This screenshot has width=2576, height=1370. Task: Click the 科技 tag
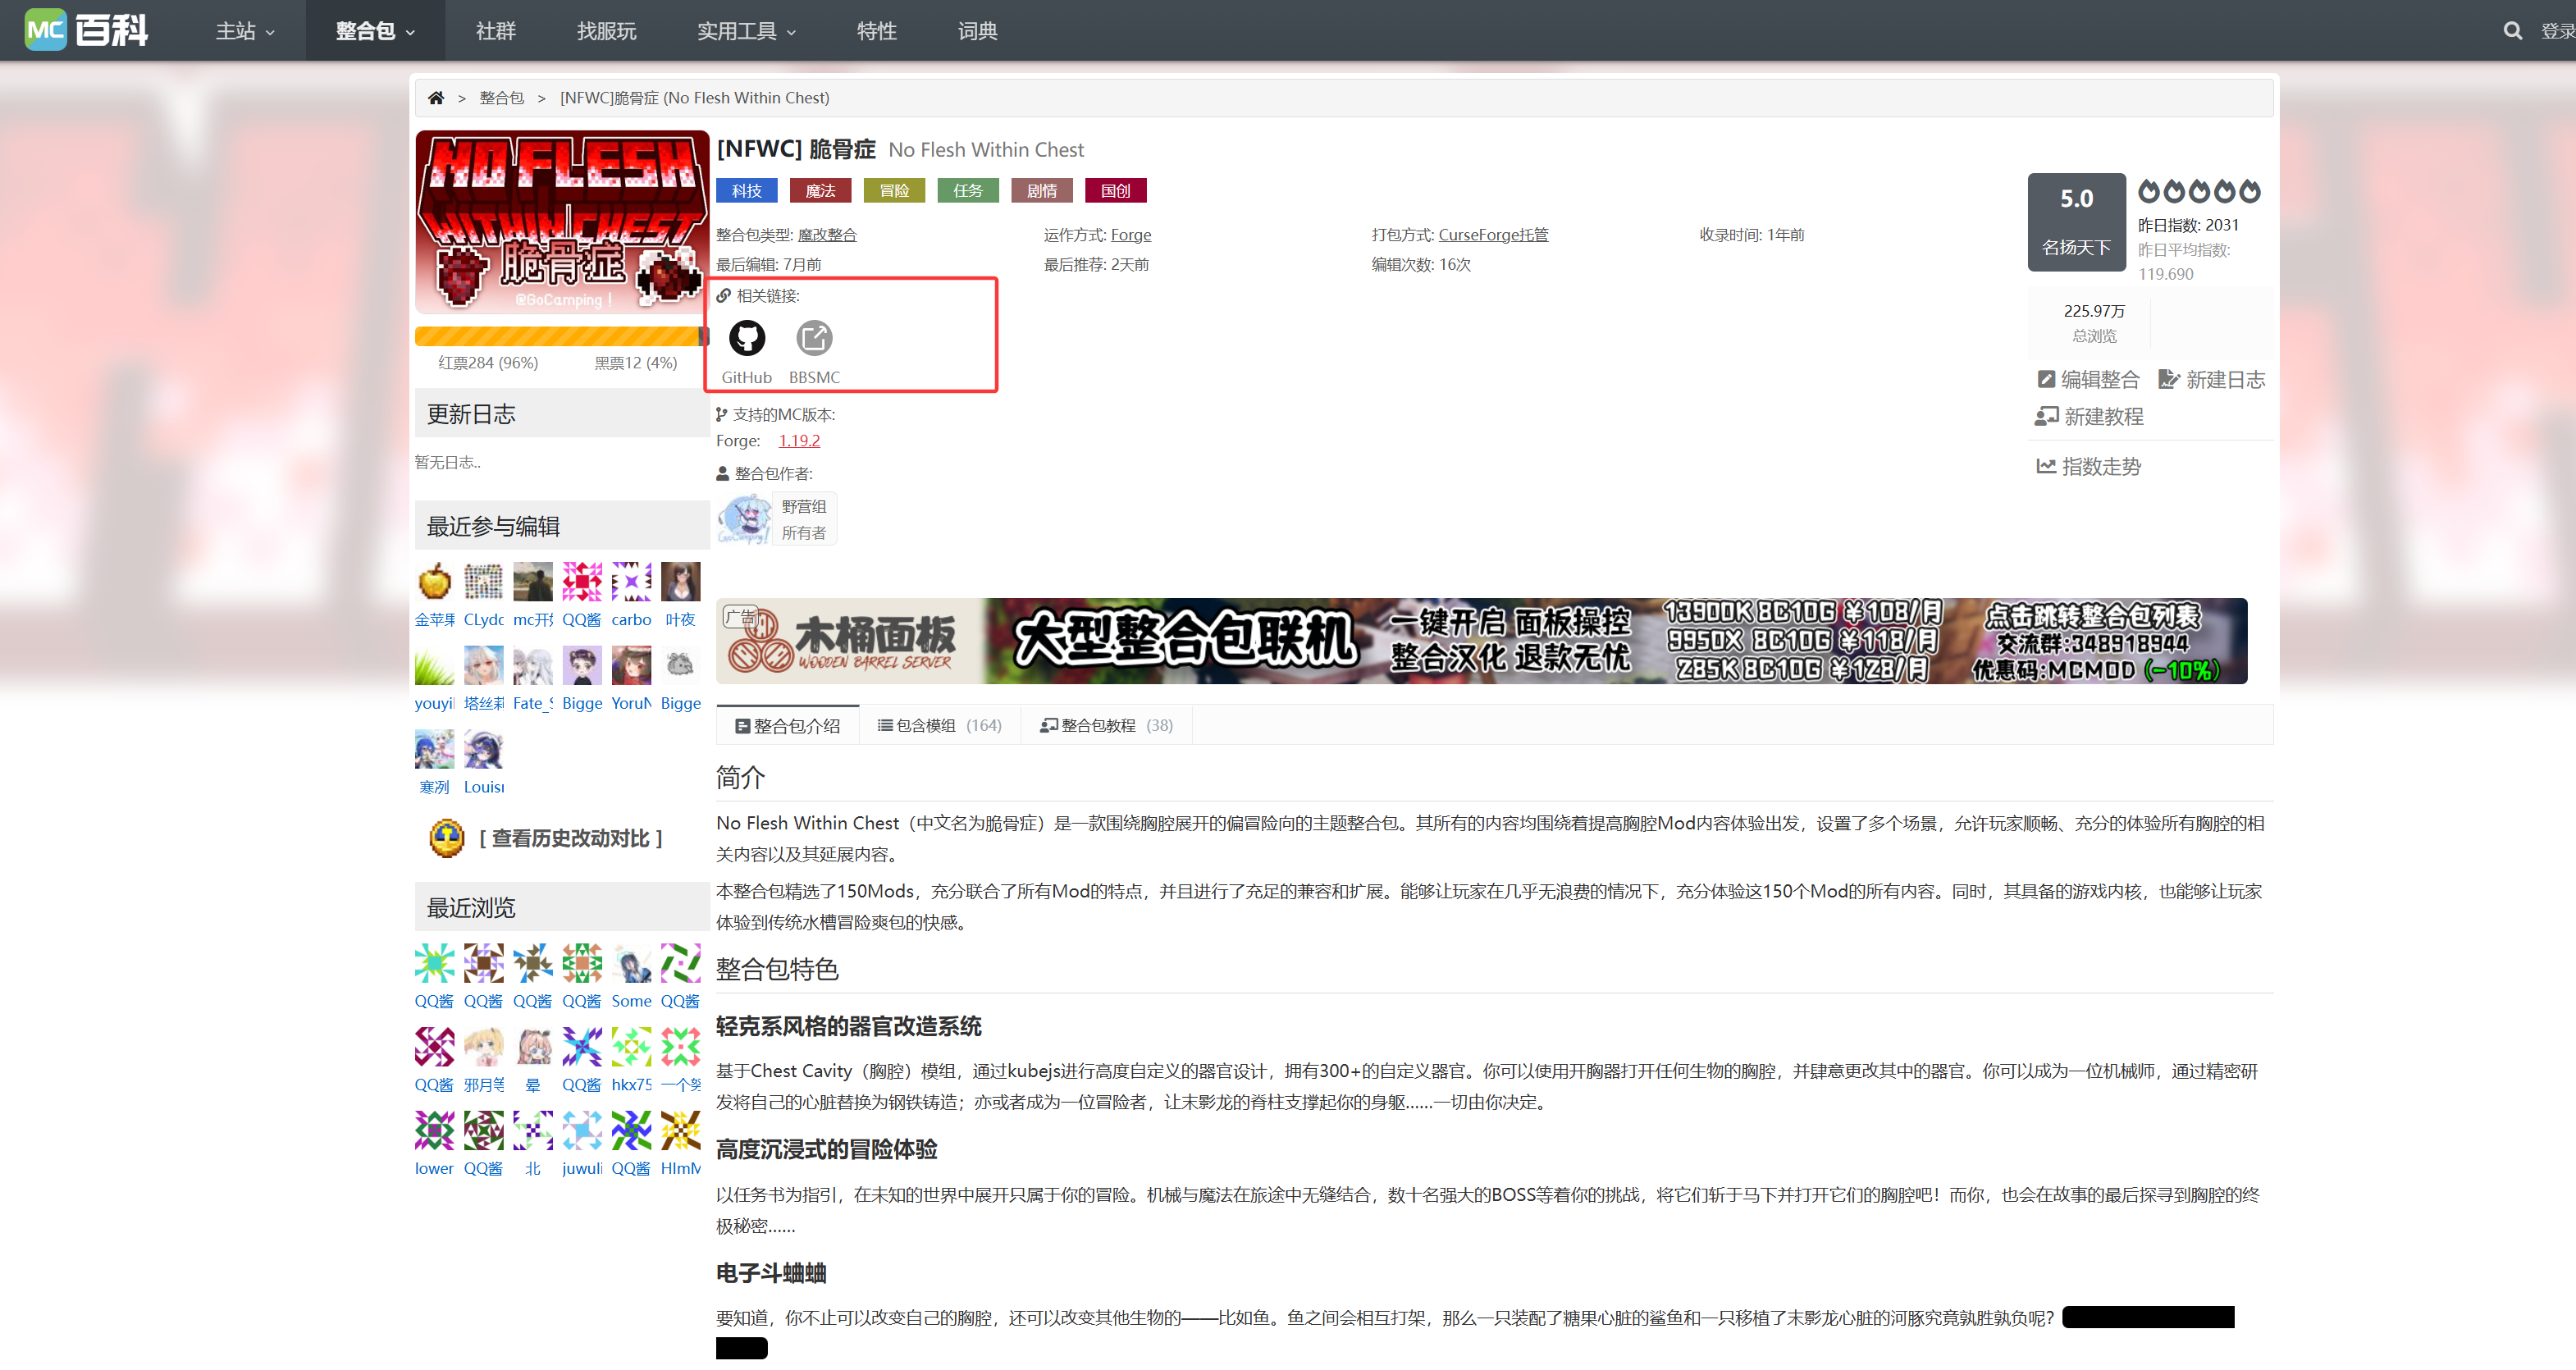pyautogui.click(x=747, y=191)
